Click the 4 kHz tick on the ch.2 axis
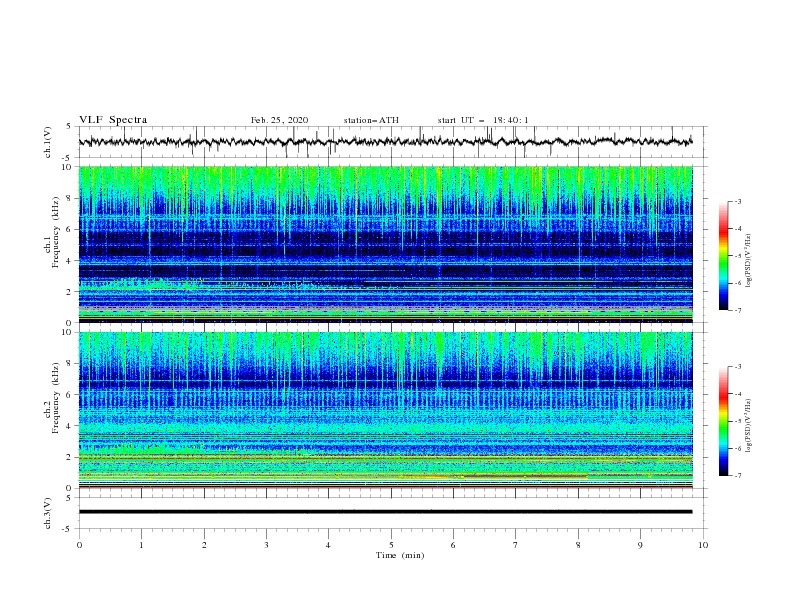This screenshot has height=612, width=792. coord(70,426)
